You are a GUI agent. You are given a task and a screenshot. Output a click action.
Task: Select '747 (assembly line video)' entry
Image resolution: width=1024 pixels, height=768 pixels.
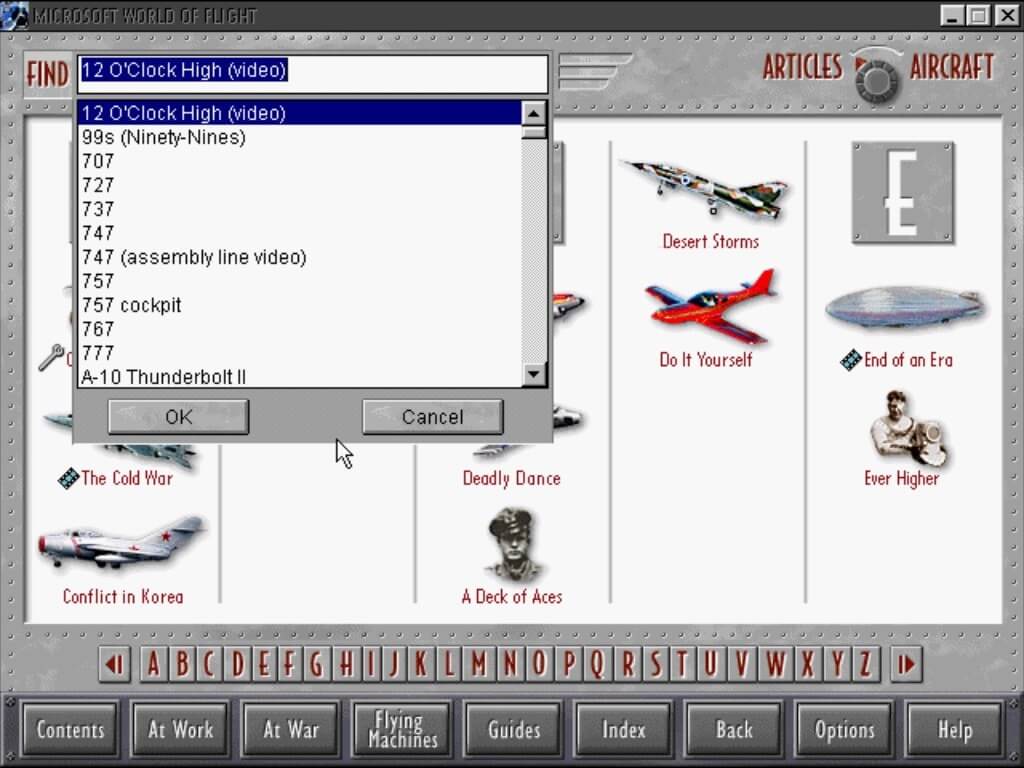coord(300,257)
